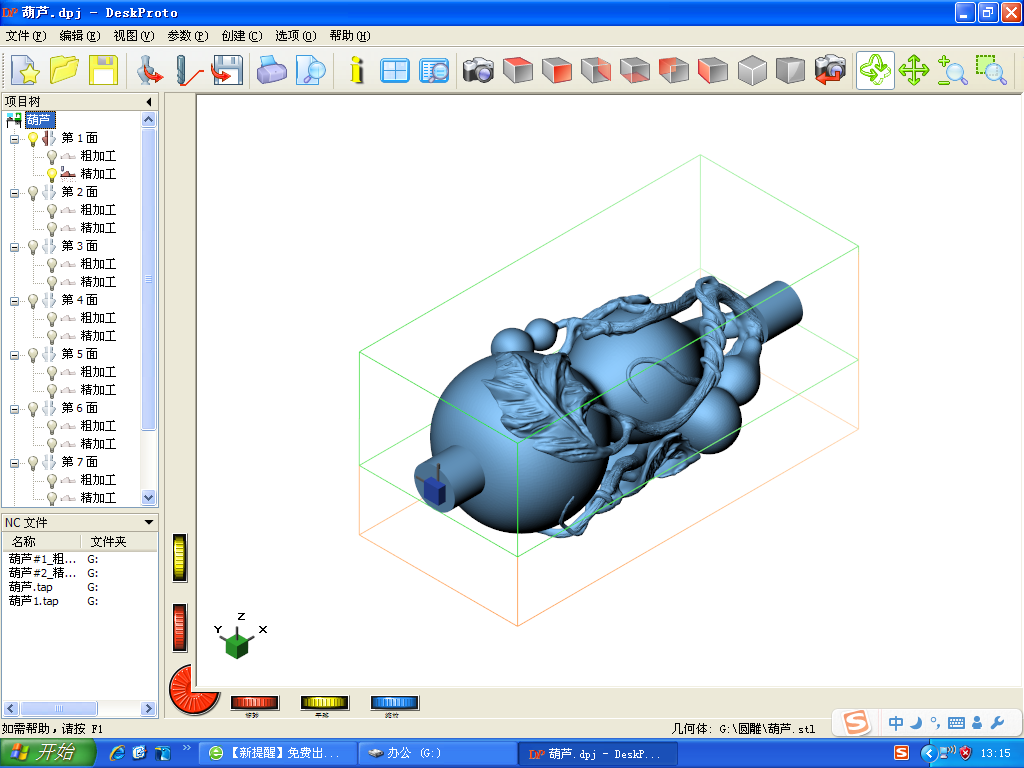Image resolution: width=1024 pixels, height=768 pixels.
Task: Open the 创建(C) menu
Action: 242,36
